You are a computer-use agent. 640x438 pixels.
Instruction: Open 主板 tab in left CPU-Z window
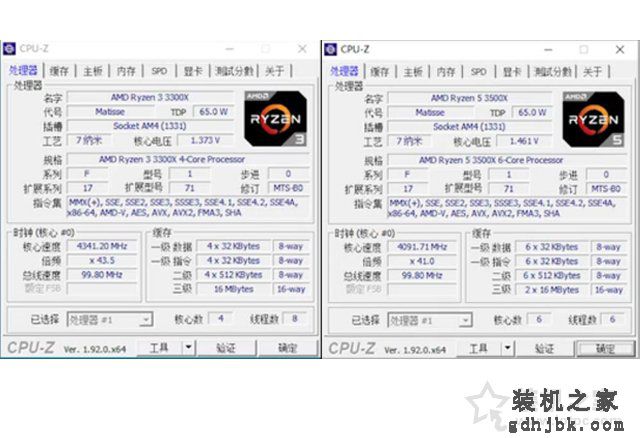(93, 71)
